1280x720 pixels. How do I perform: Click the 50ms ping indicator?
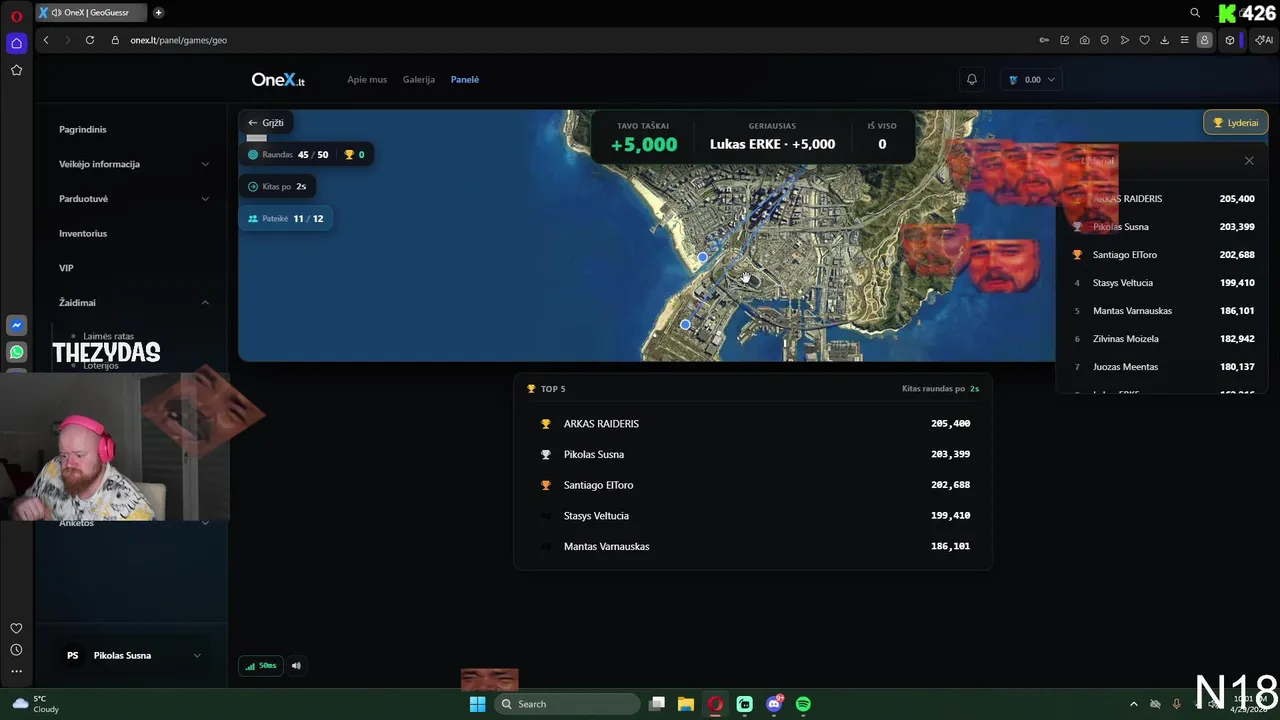coord(261,665)
